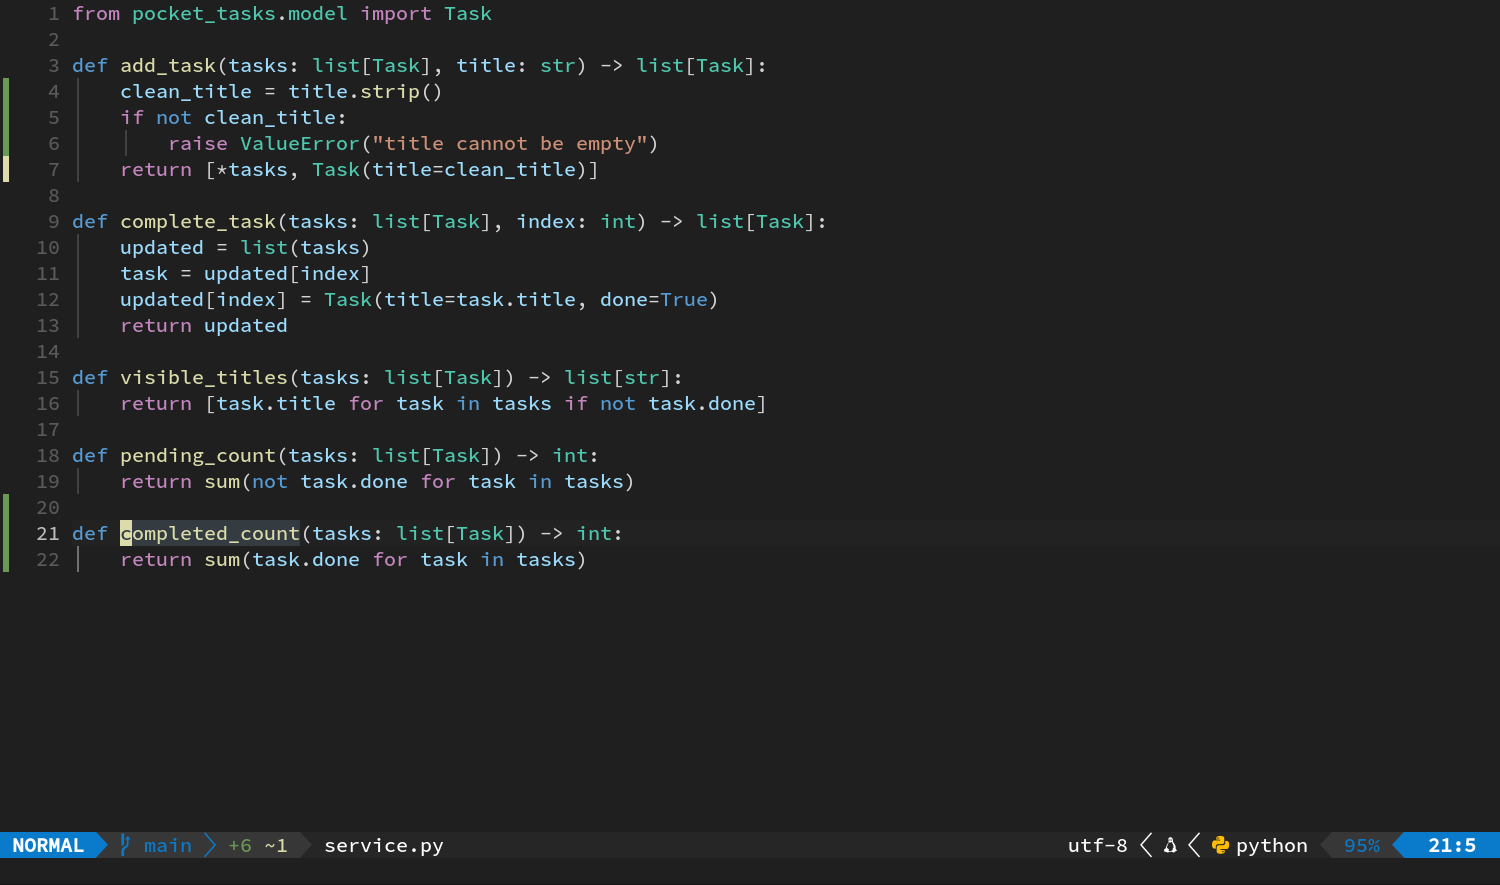Click 'return updated' on line 13
This screenshot has width=1500, height=885.
(x=204, y=326)
